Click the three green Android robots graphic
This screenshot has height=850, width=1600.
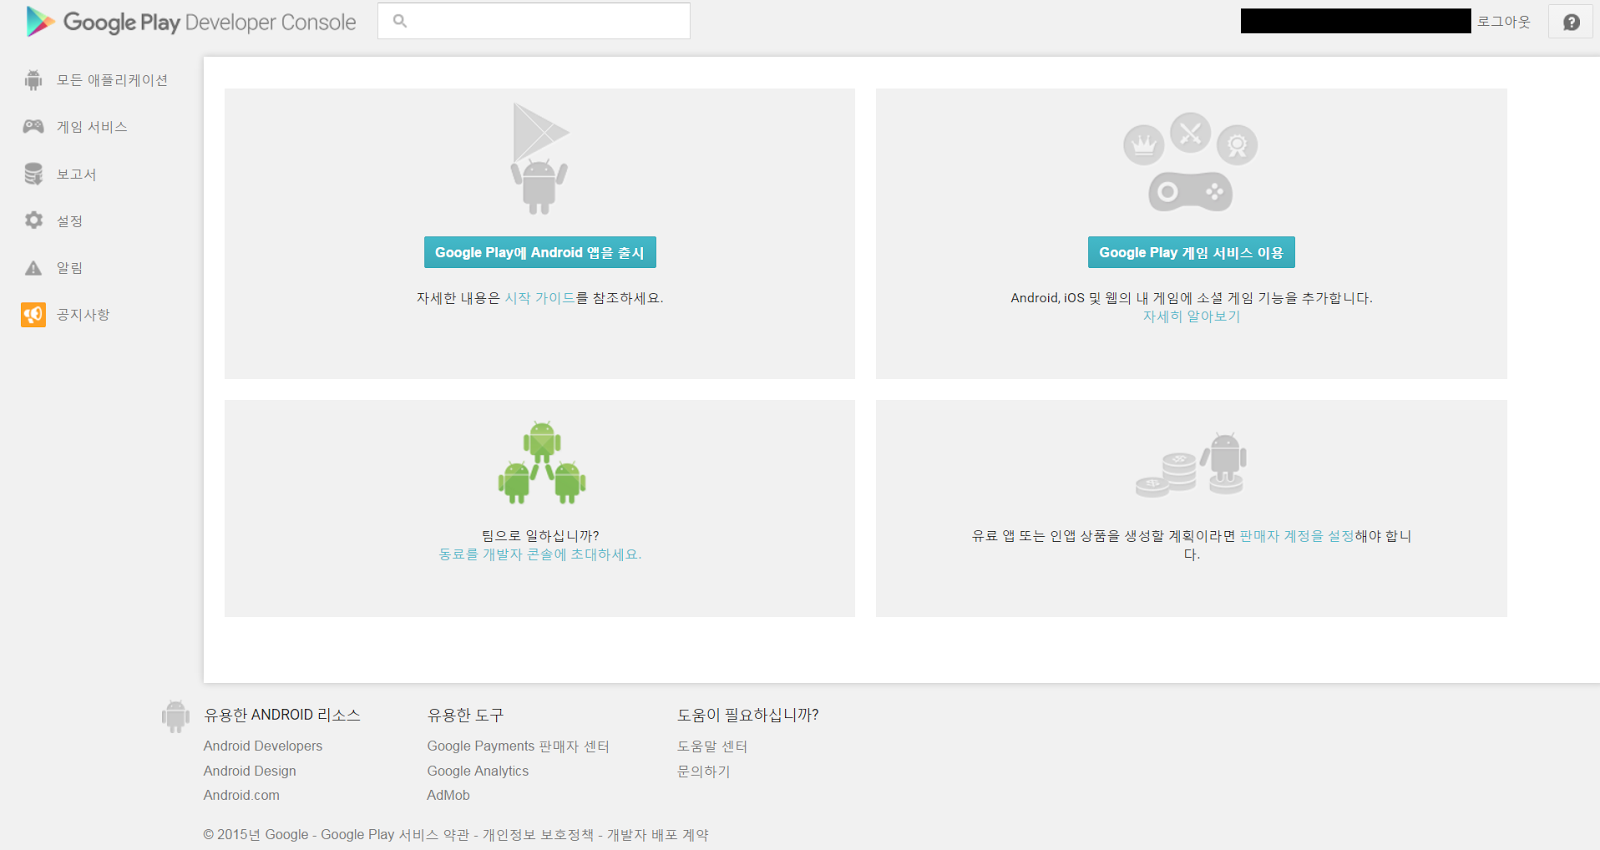[541, 462]
